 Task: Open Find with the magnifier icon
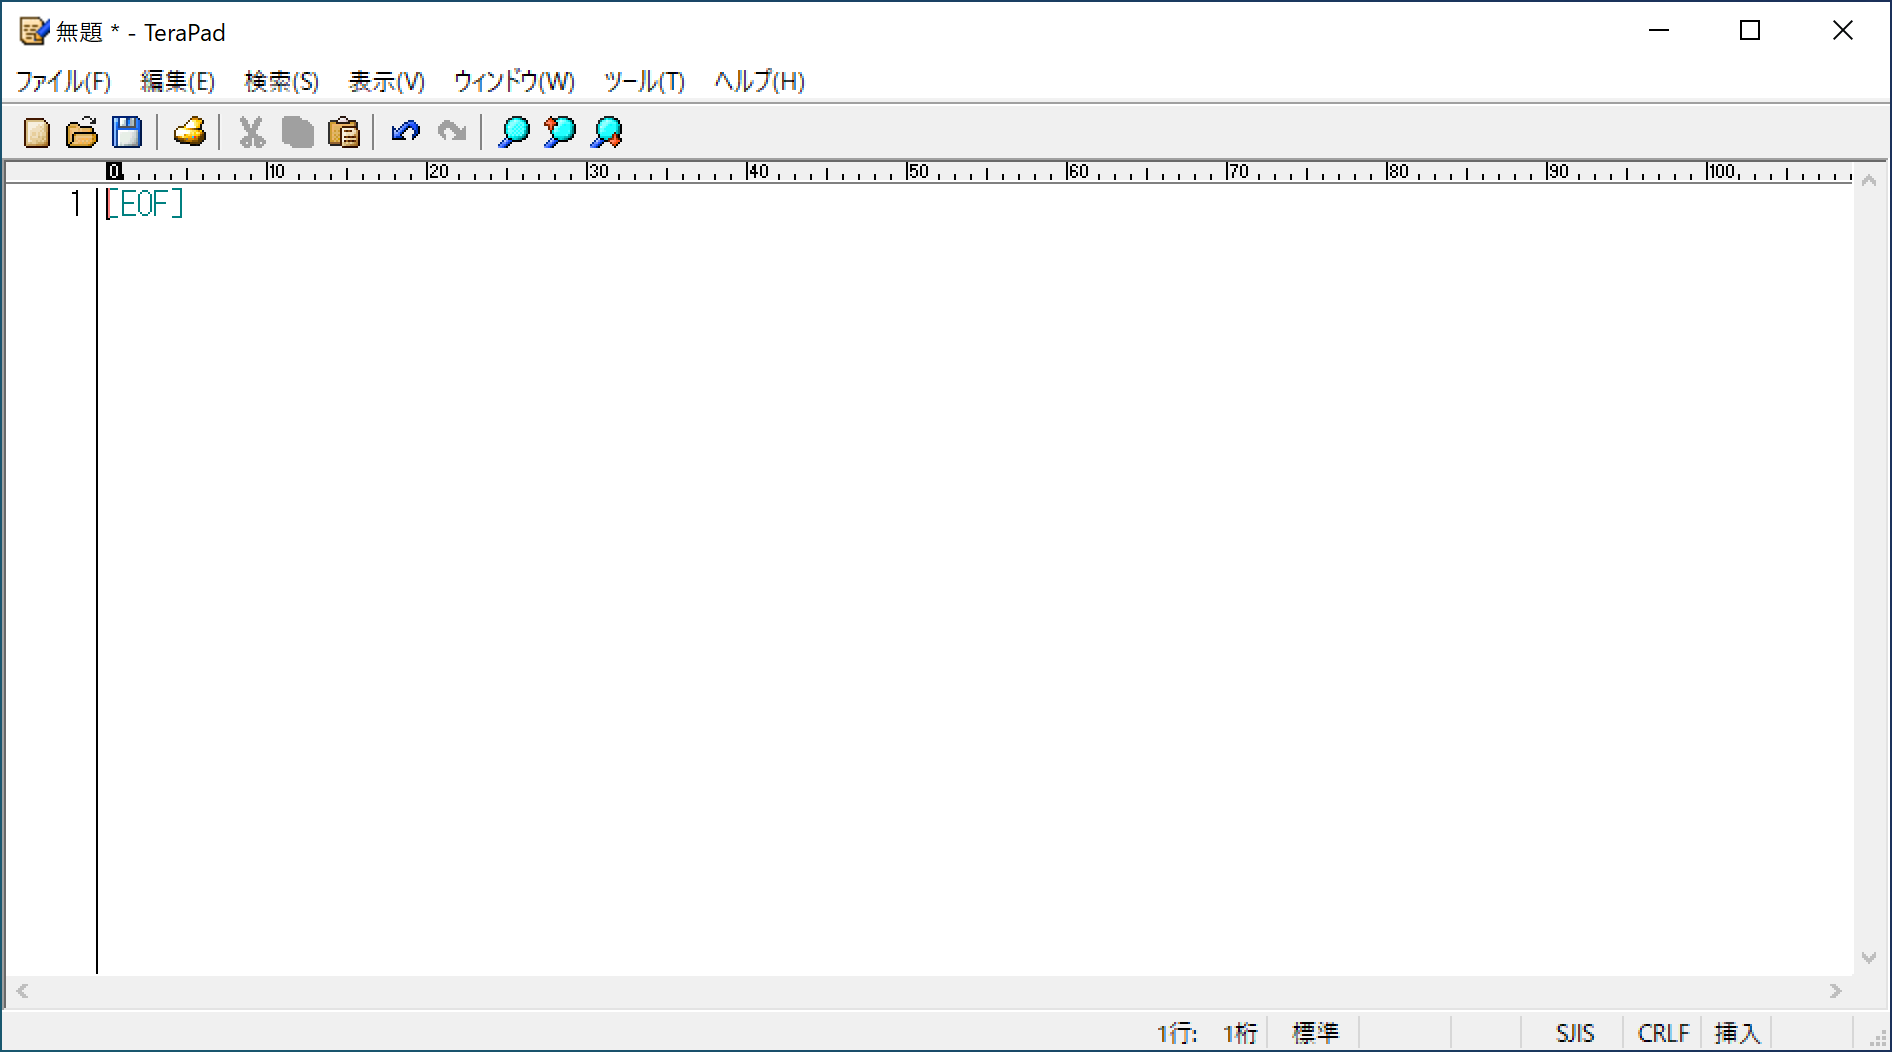(513, 132)
